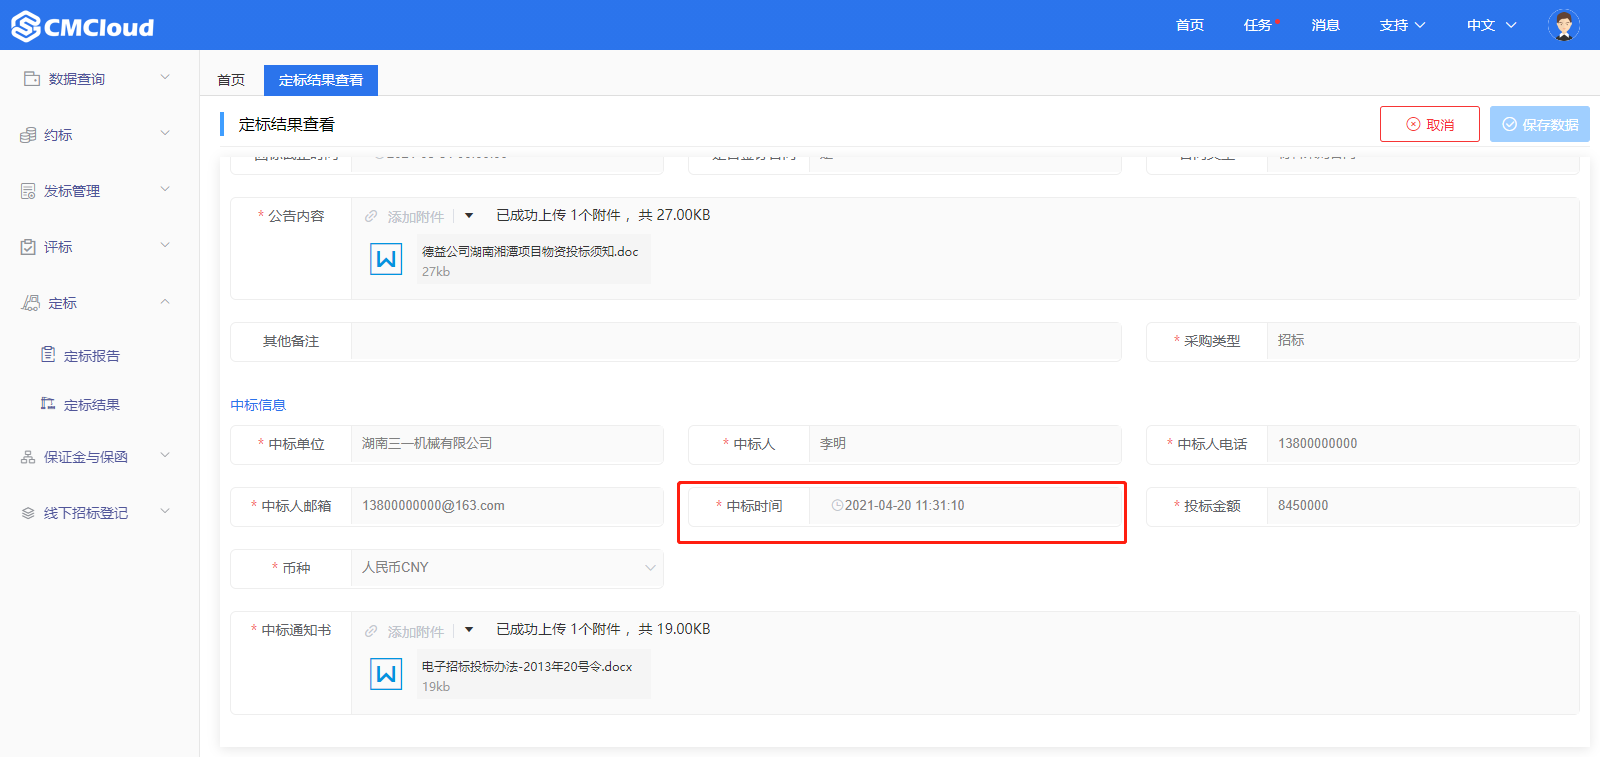Screen dimensions: 1600x757
Task: Expand the 保证金与保函 menu chevron
Action: 165,455
